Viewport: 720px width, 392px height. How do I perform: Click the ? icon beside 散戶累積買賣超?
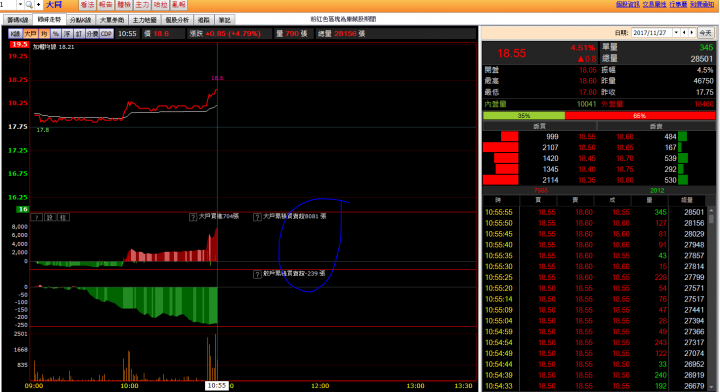257,274
